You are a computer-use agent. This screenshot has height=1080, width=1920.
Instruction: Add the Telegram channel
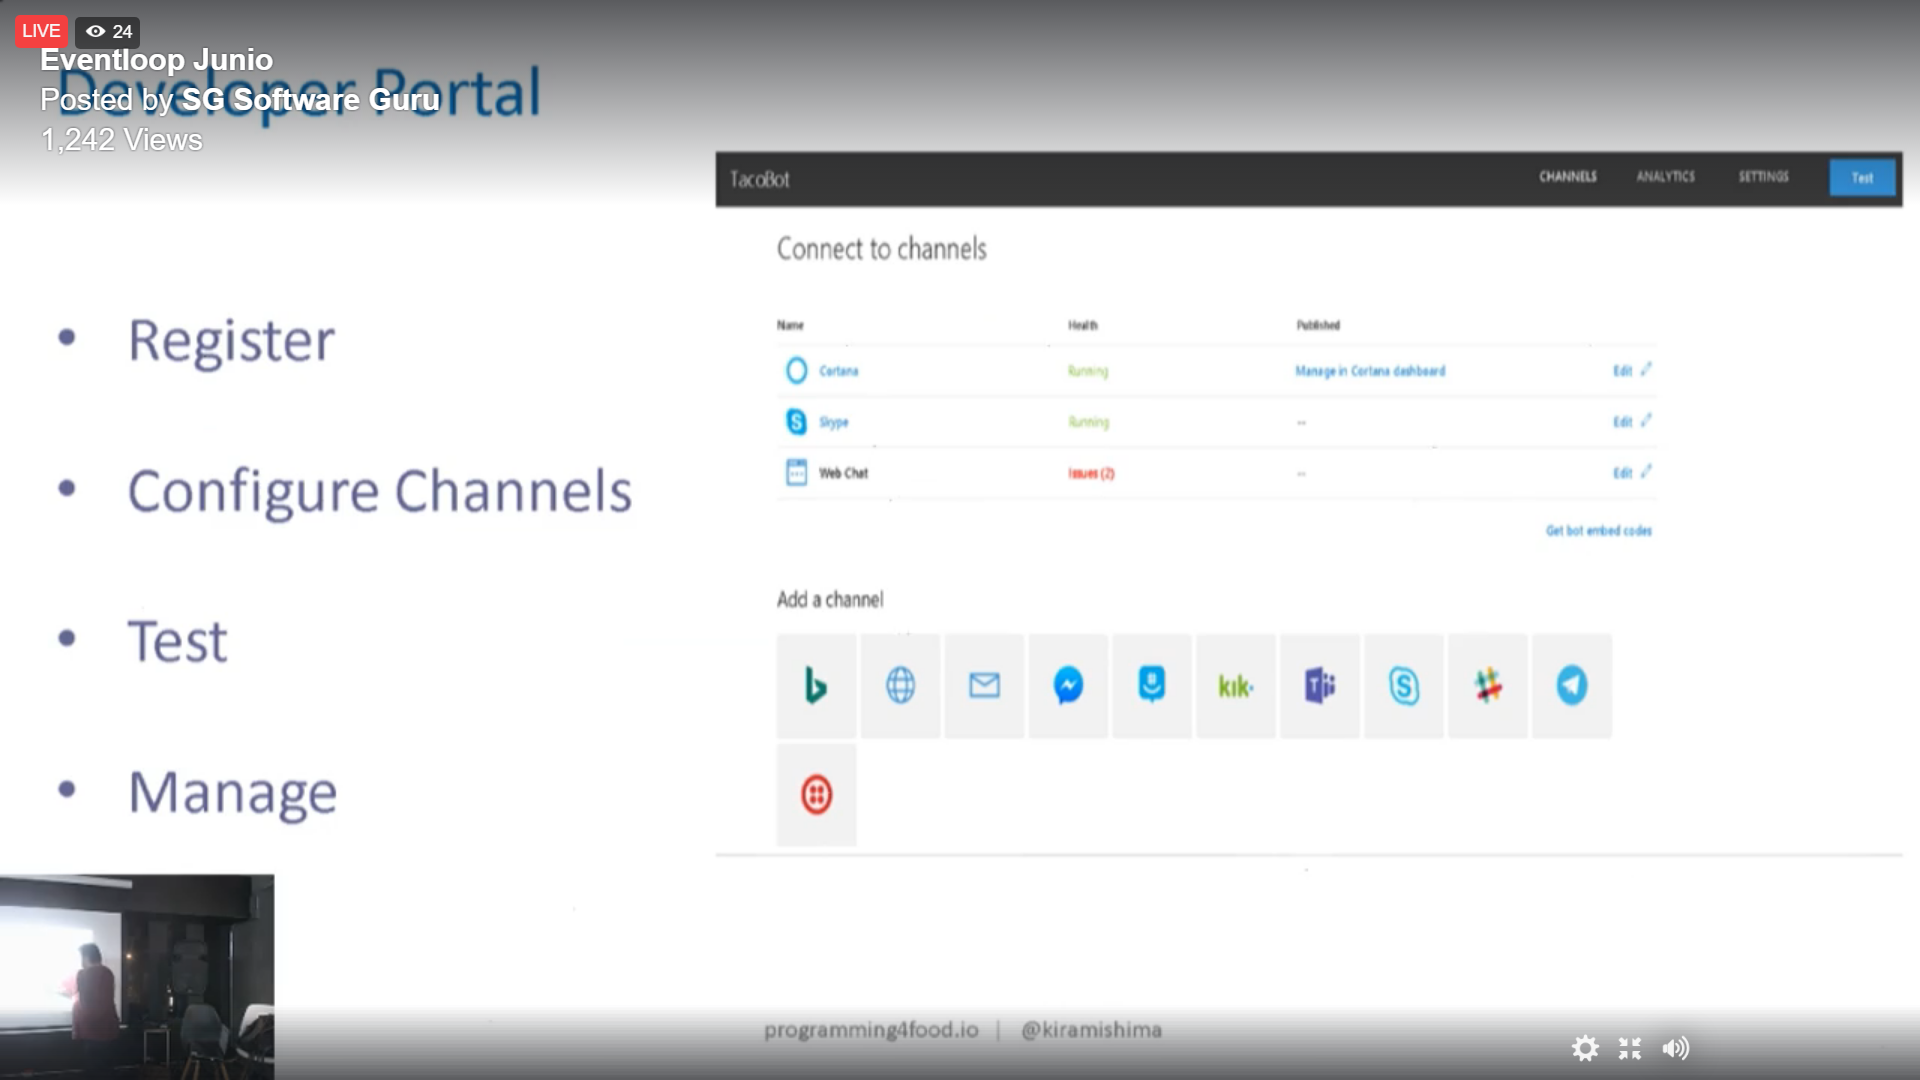point(1572,686)
